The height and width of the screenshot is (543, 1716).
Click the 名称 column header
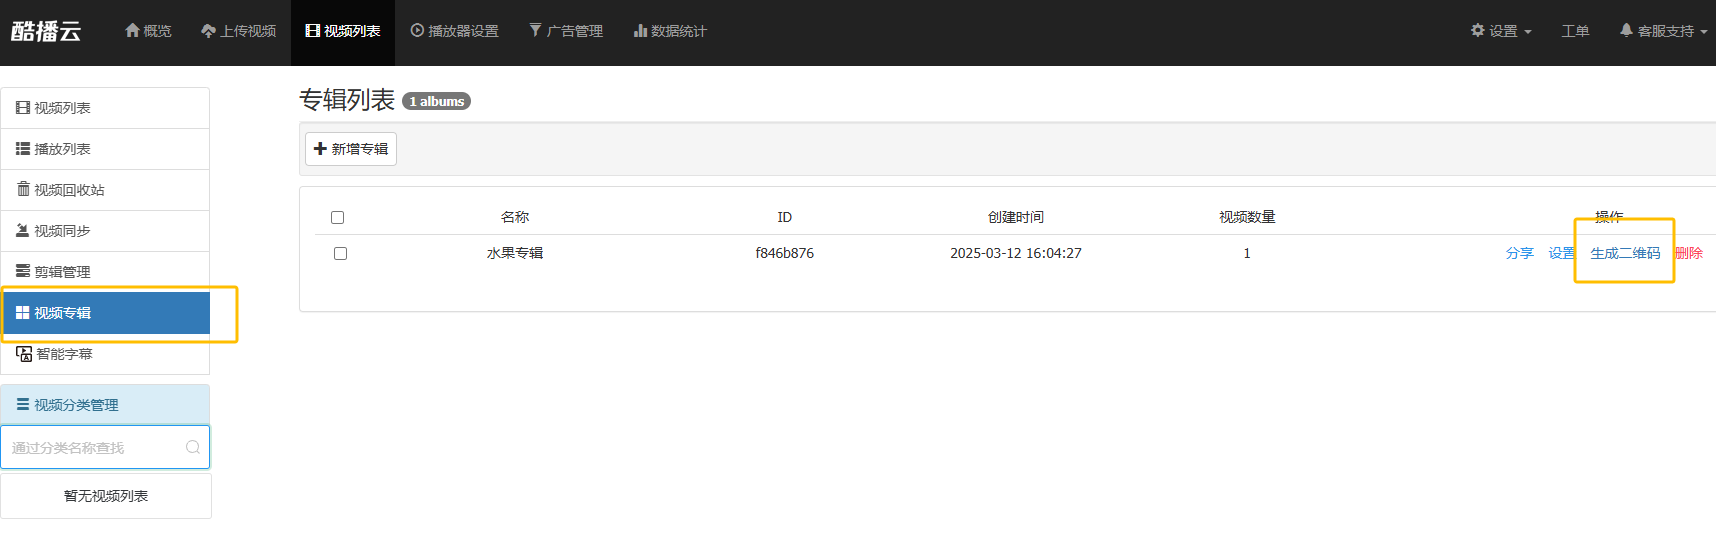pyautogui.click(x=515, y=217)
